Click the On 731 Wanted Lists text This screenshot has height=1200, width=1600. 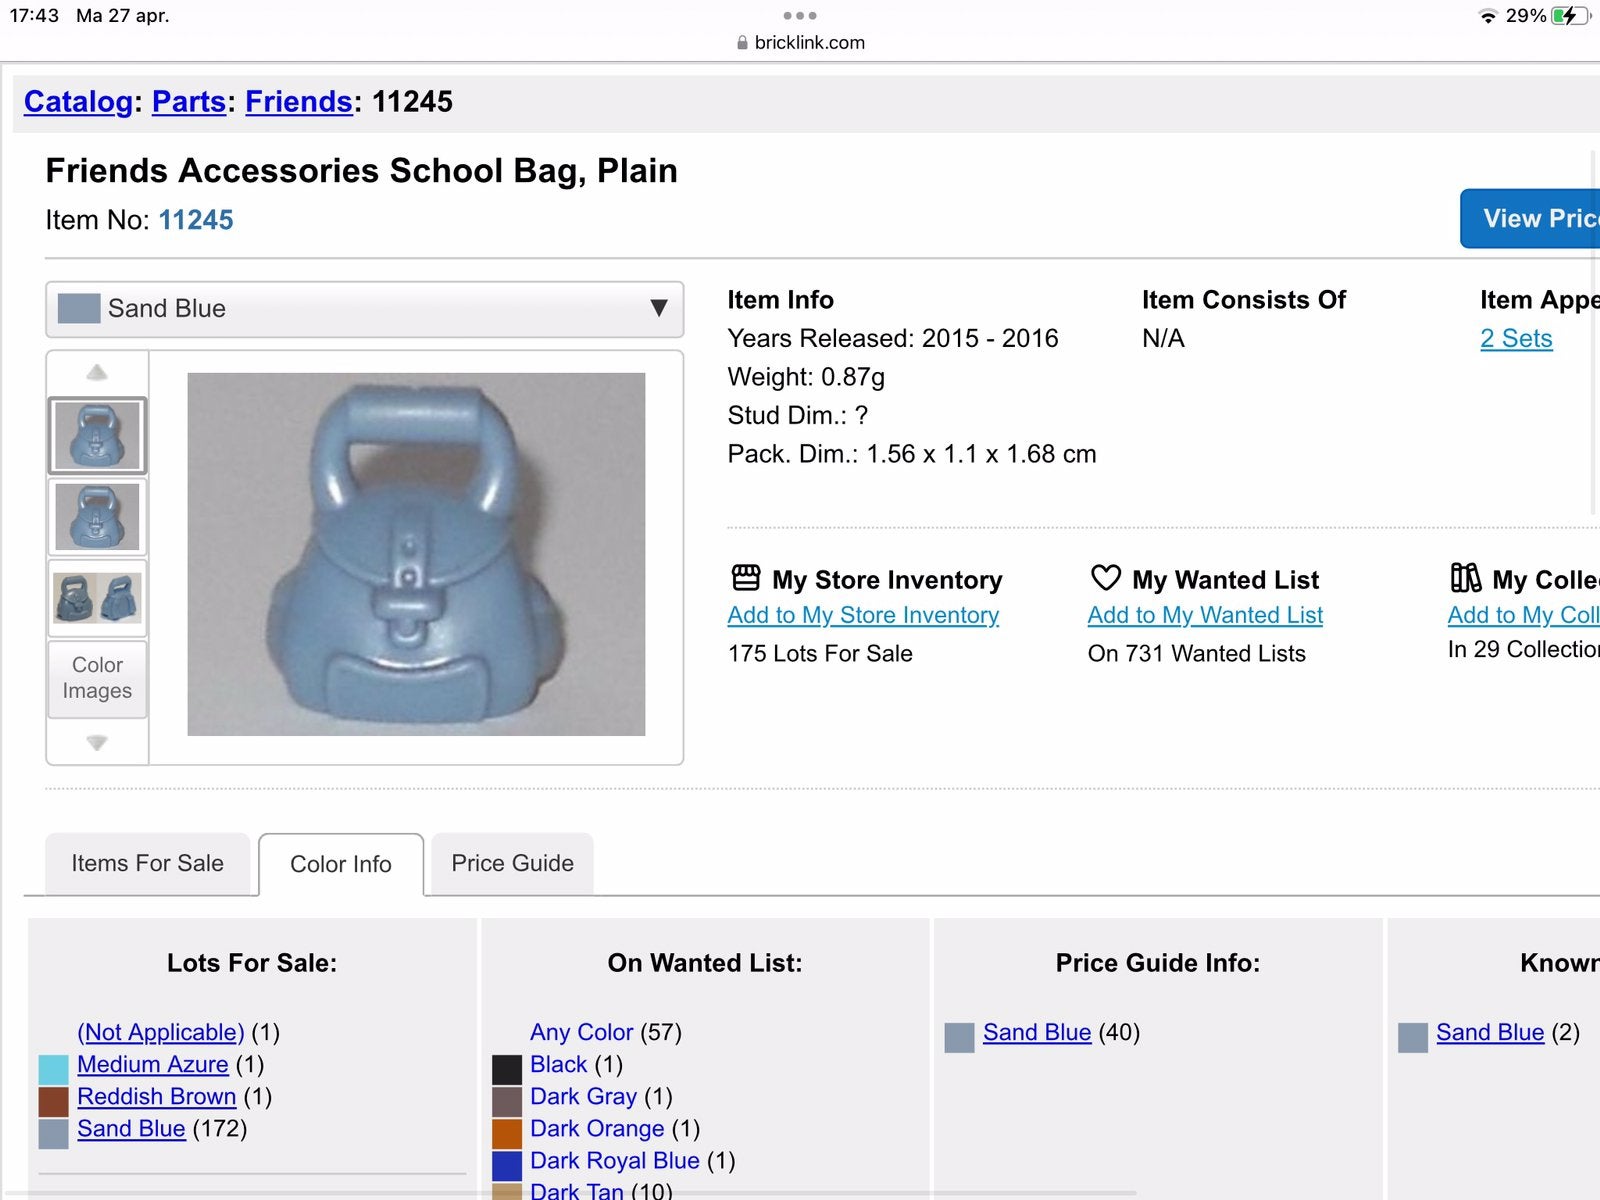tap(1197, 653)
